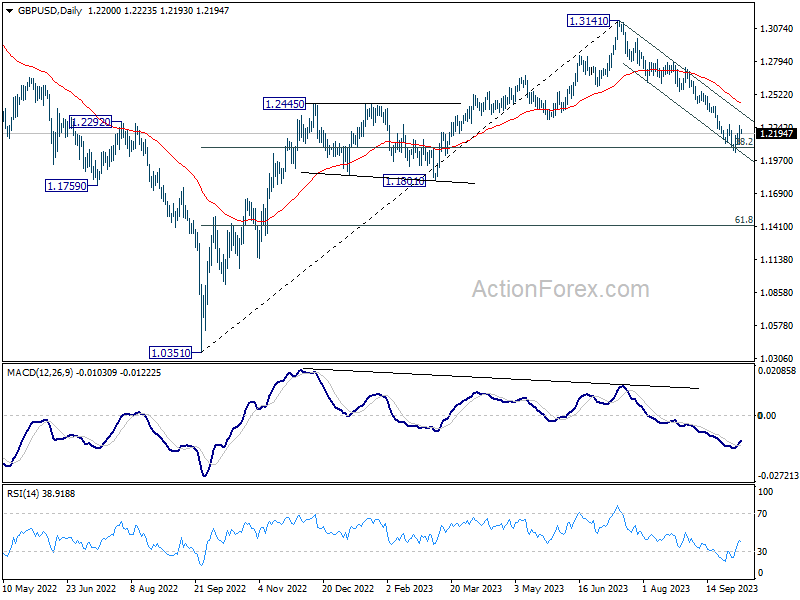Click the 1.30740 price axis value

click(x=777, y=29)
